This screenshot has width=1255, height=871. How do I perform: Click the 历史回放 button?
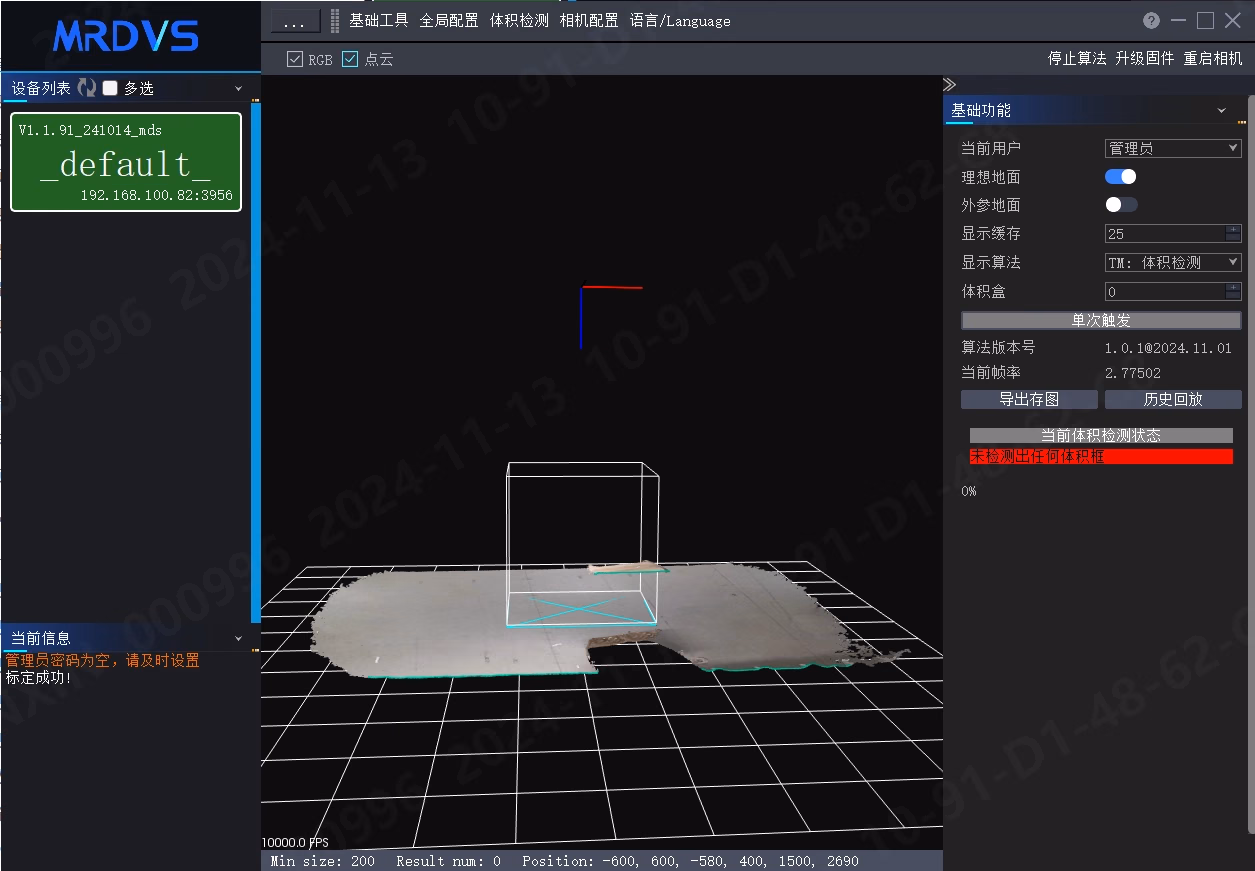pyautogui.click(x=1173, y=399)
